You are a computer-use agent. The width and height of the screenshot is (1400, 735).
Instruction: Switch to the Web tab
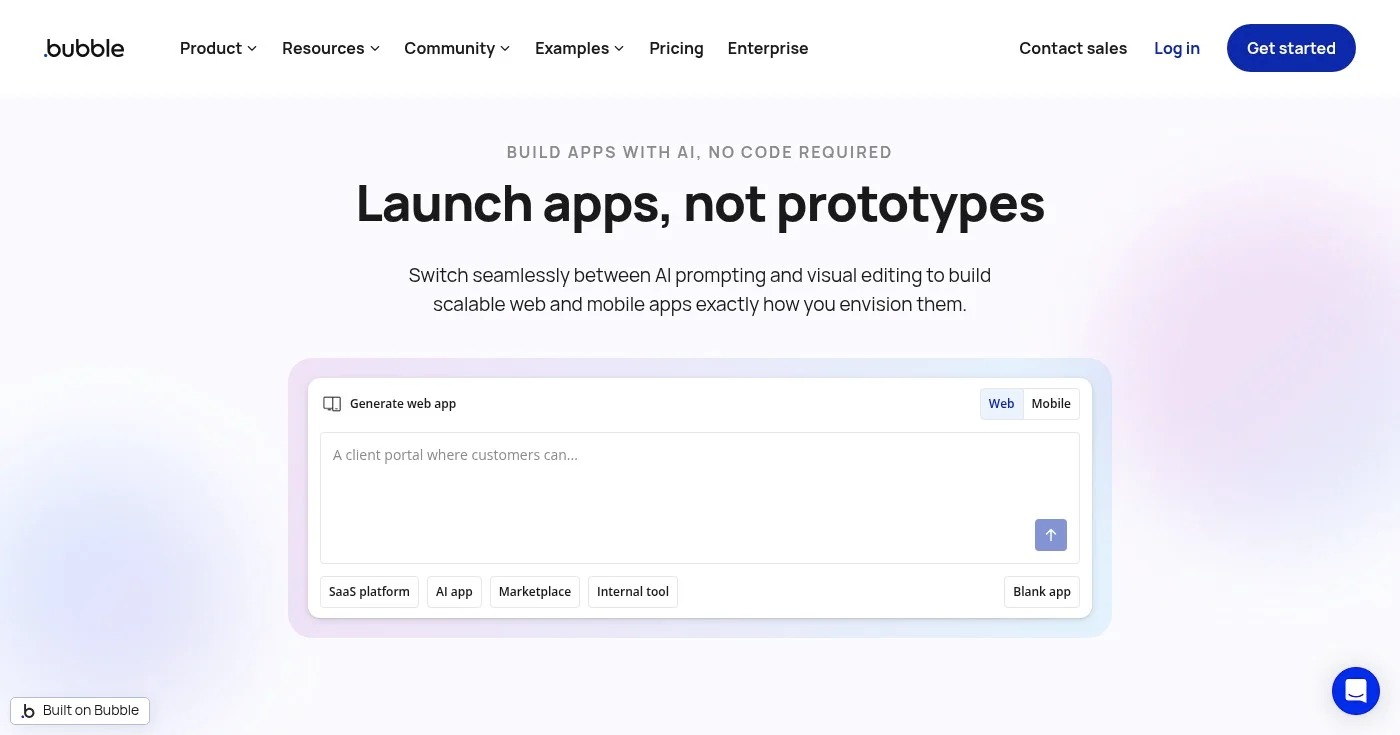click(x=1001, y=404)
